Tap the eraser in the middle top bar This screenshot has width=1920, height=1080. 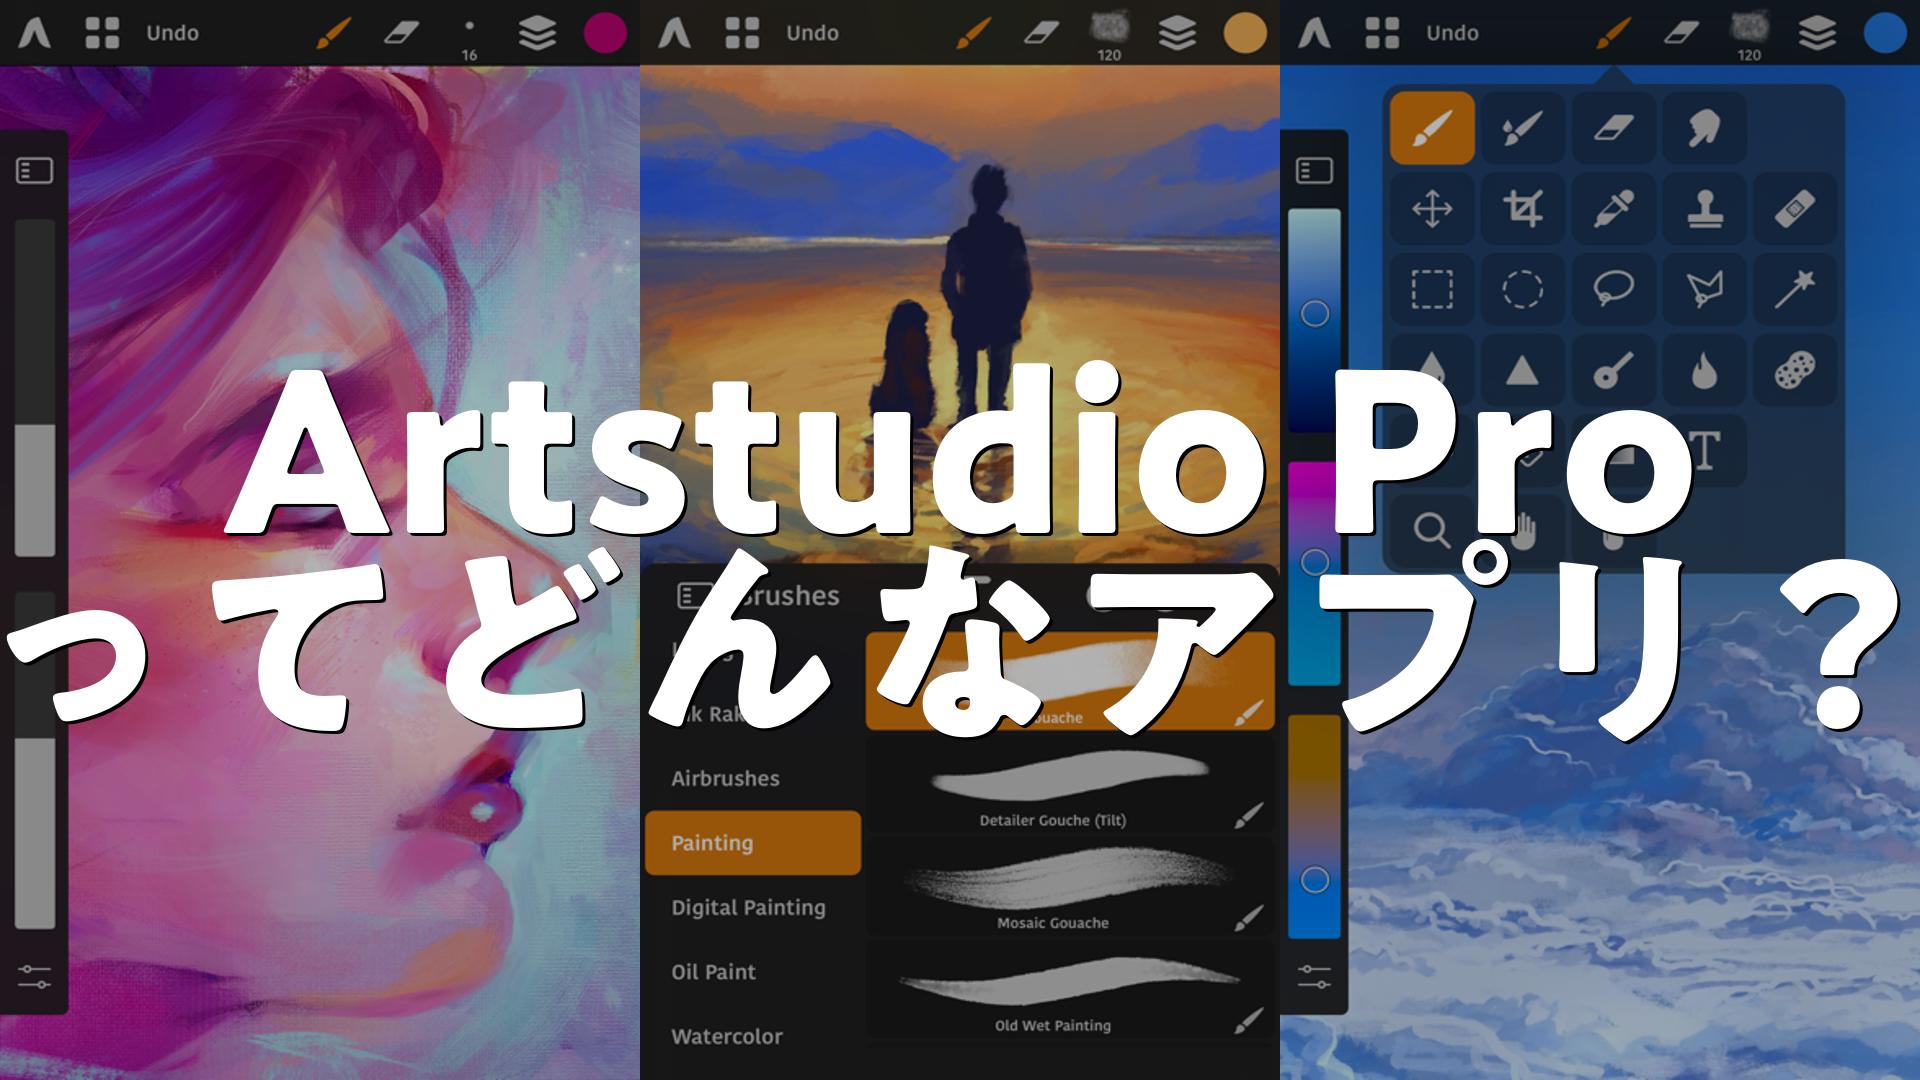pos(1041,34)
